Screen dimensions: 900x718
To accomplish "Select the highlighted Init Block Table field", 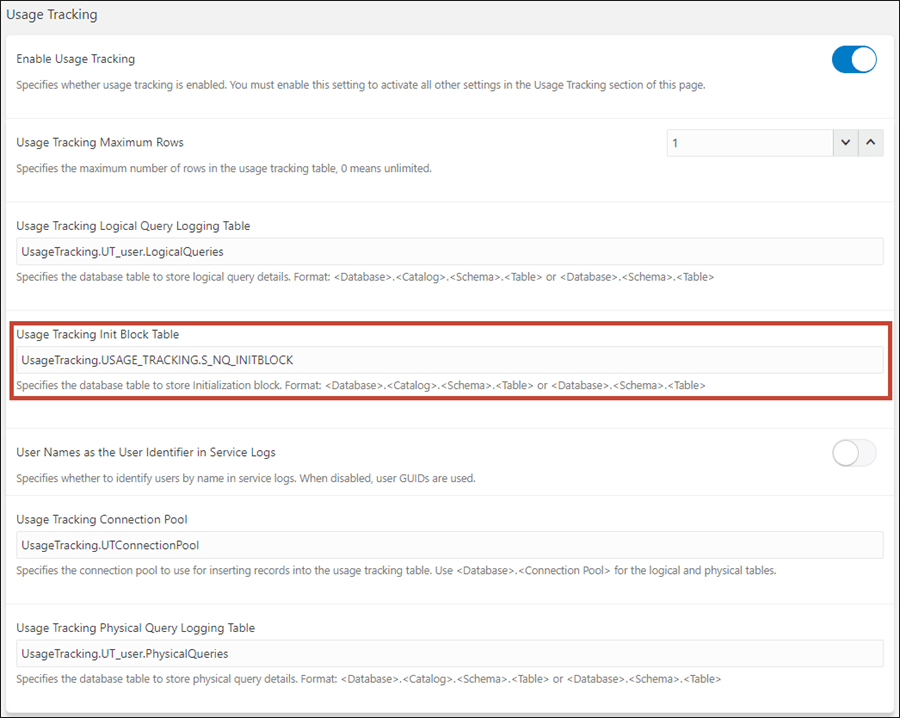I will pos(448,360).
